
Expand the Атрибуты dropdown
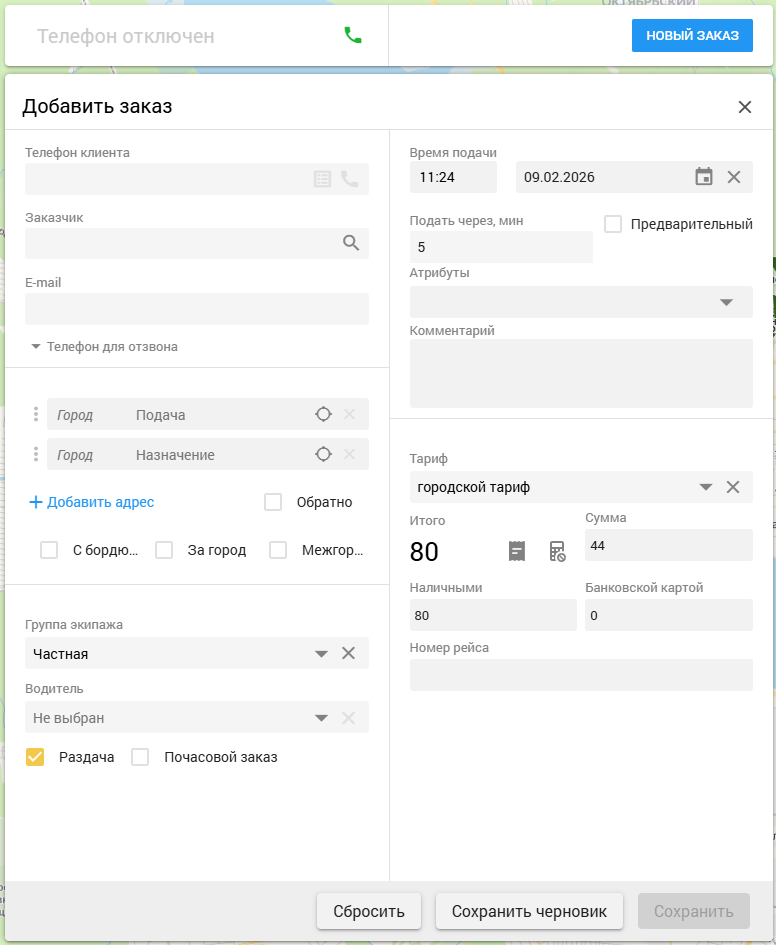pos(727,302)
